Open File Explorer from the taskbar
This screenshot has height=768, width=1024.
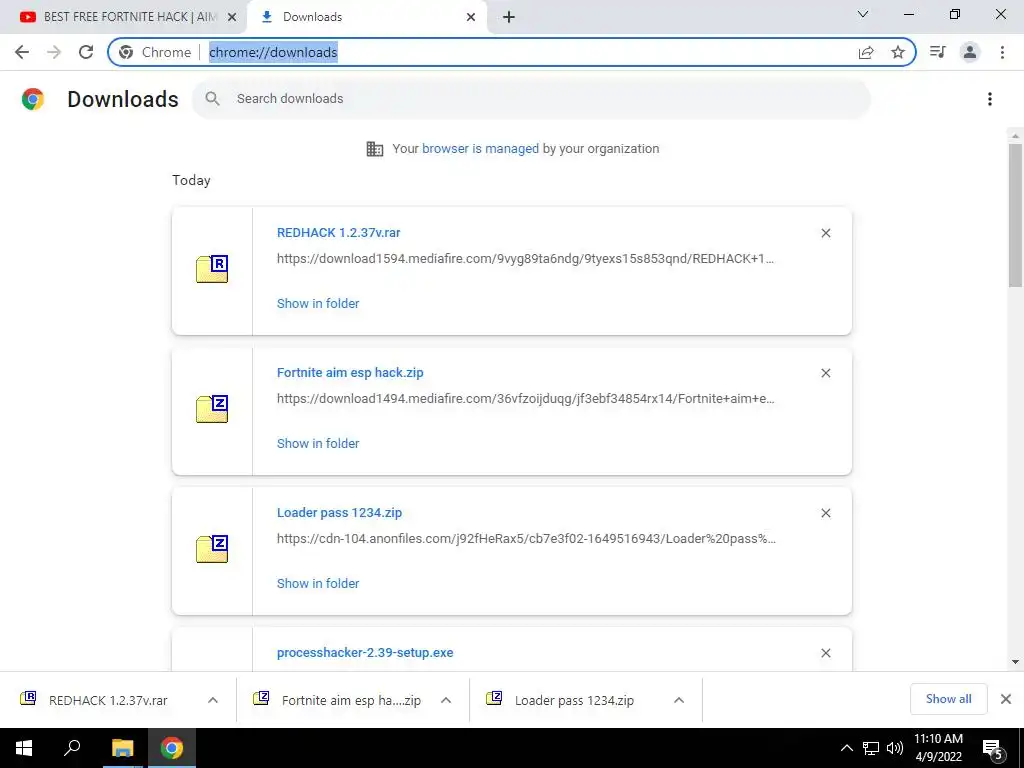click(122, 748)
